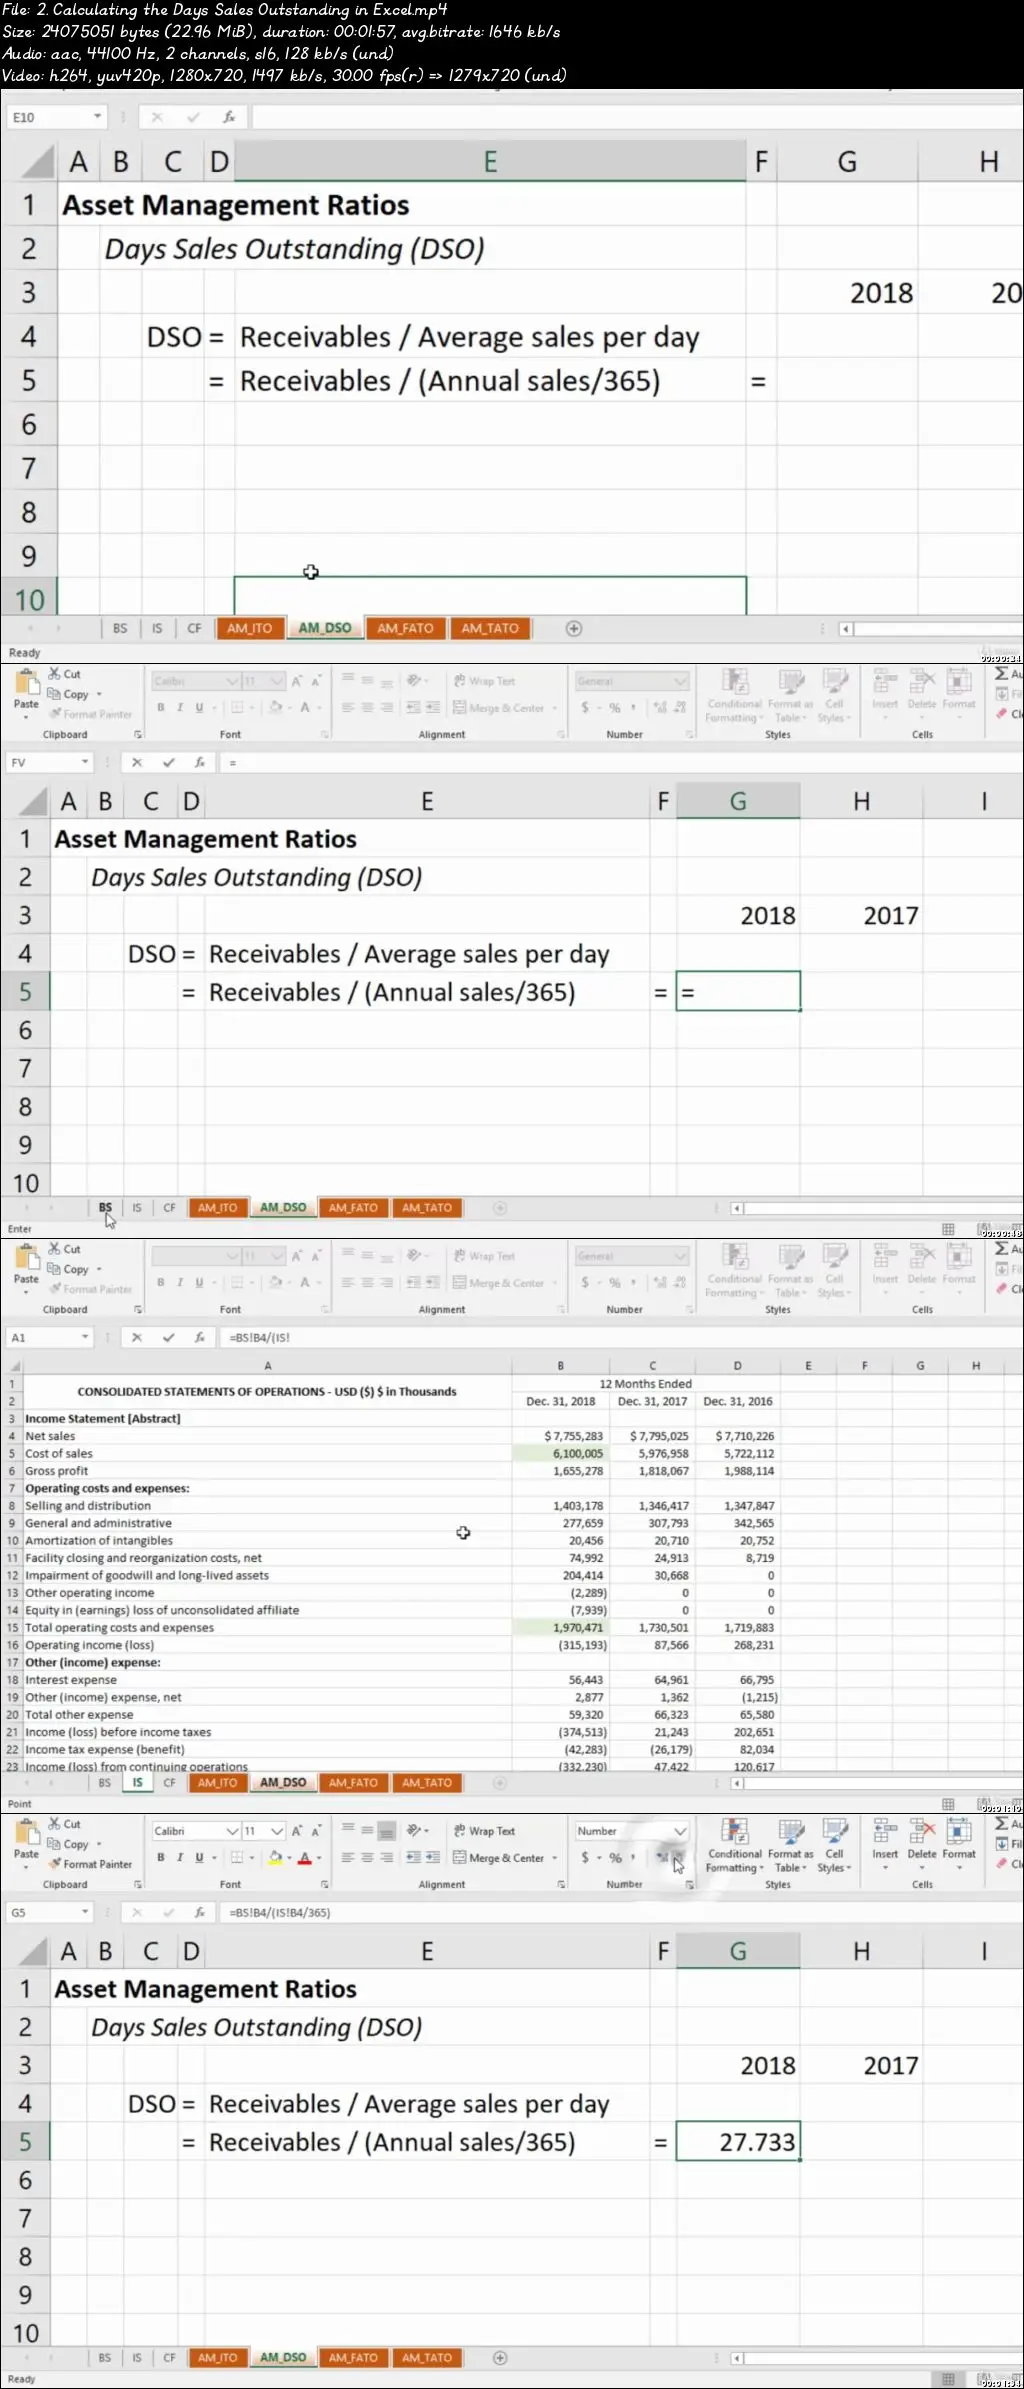Toggle Bold in the G5 frame
Image resolution: width=1024 pixels, height=2389 pixels.
click(x=160, y=1857)
